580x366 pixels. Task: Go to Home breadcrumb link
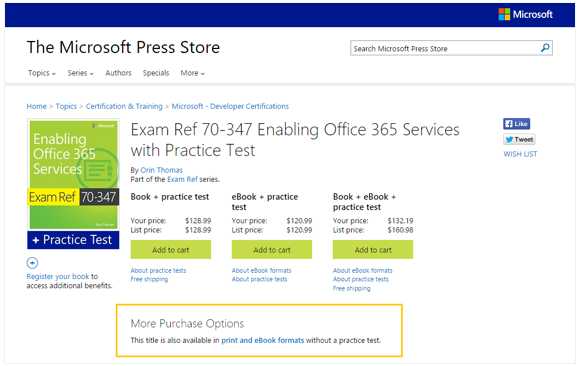click(x=36, y=106)
